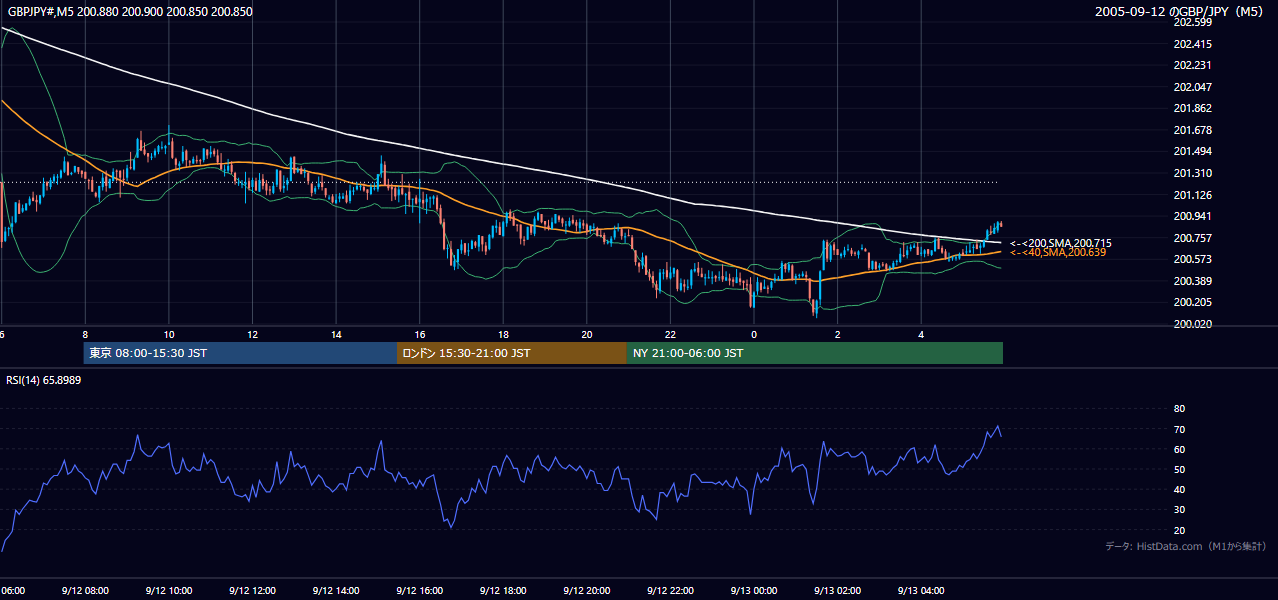Click the 9/12 16:00 time label
Image resolution: width=1278 pixels, height=600 pixels.
419,591
